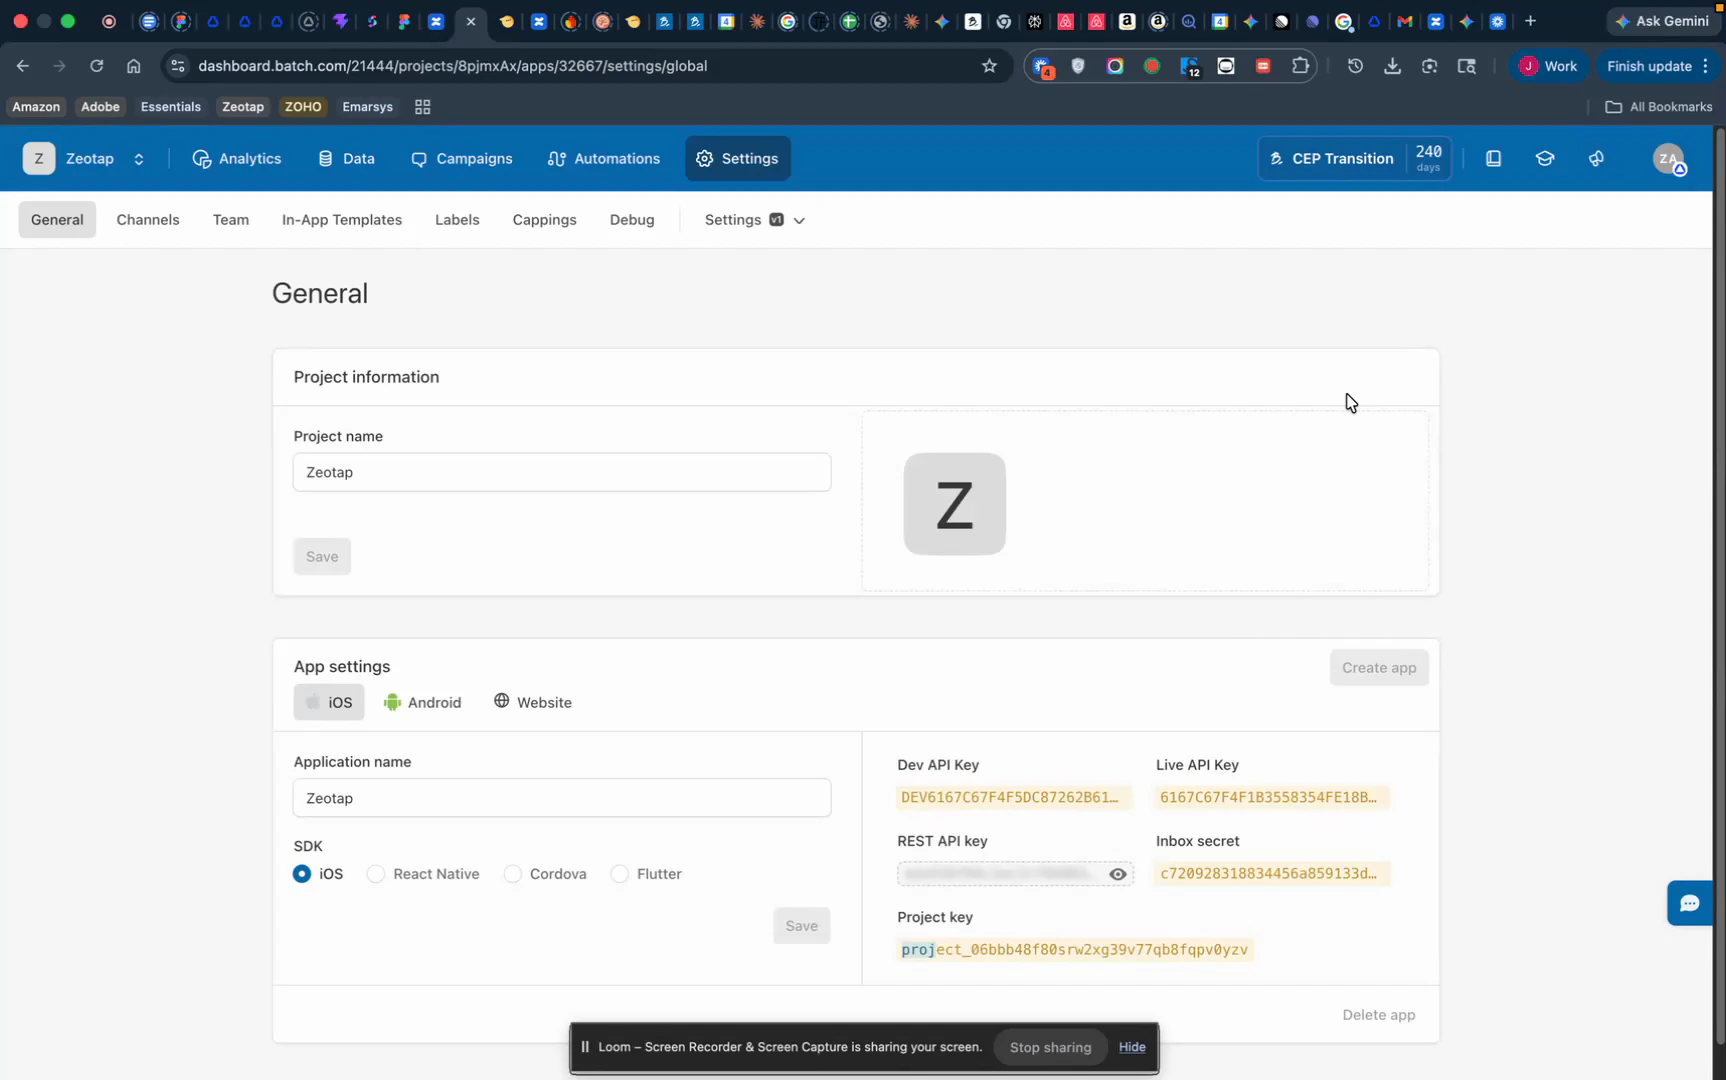Screen dimensions: 1726x1080
Task: Click the browser history clock icon
Action: tap(1355, 66)
